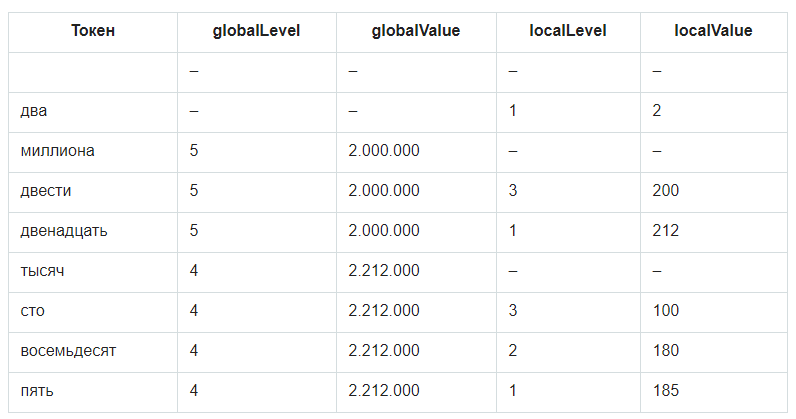Screen dimensions: 796x419
Task: Click the localLevel column header
Action: point(567,31)
